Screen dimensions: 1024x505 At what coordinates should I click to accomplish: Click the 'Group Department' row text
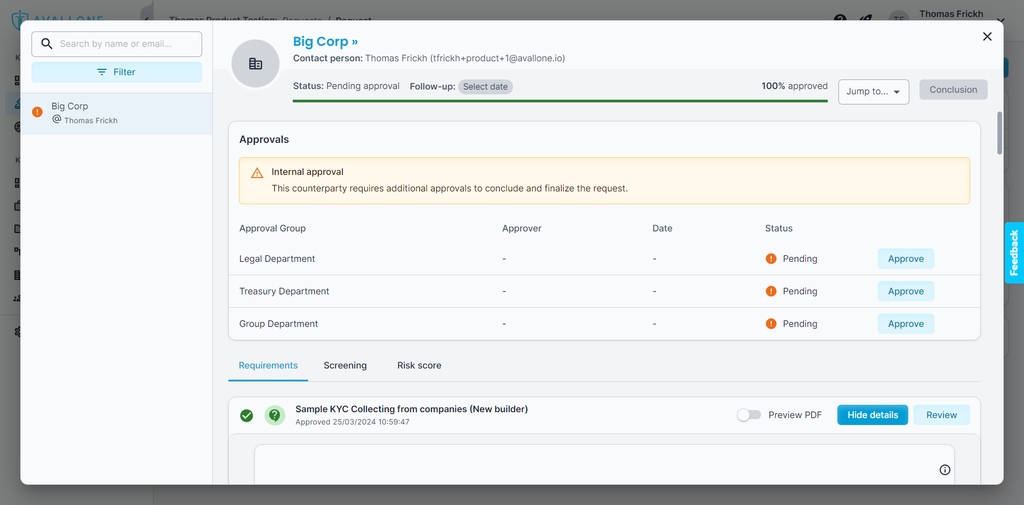point(279,323)
